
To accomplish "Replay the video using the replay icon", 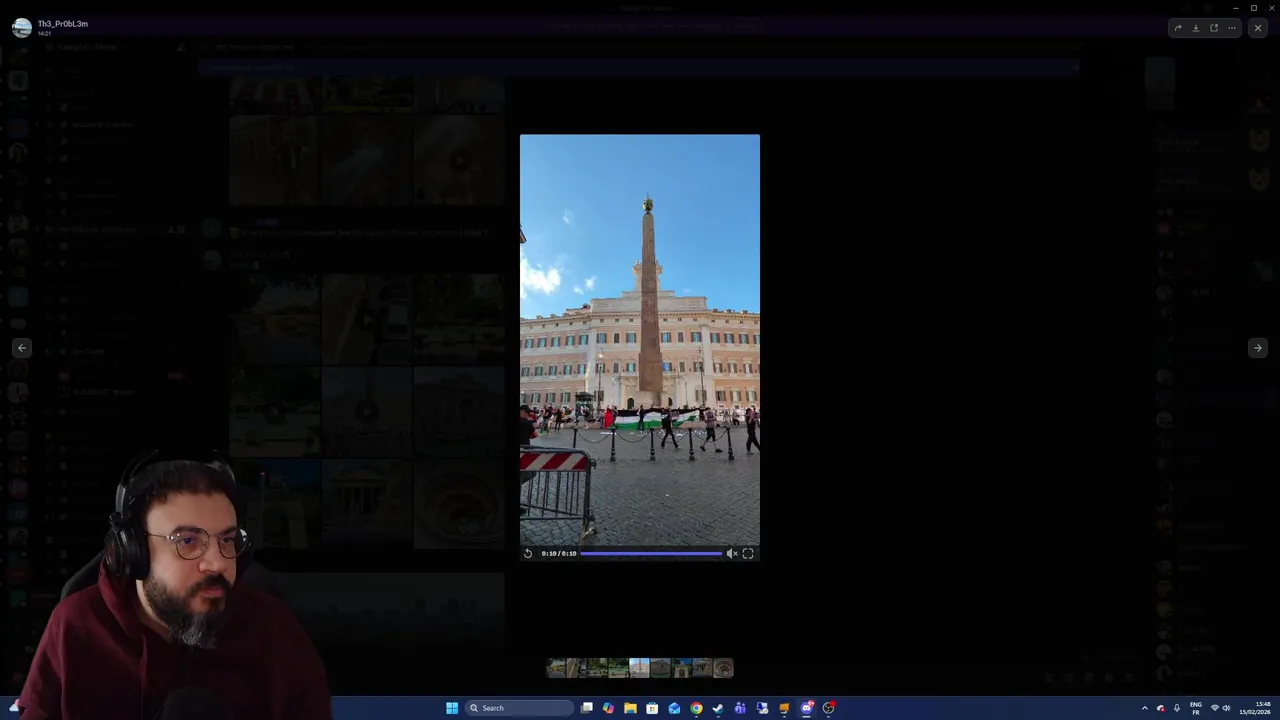I will coord(528,553).
